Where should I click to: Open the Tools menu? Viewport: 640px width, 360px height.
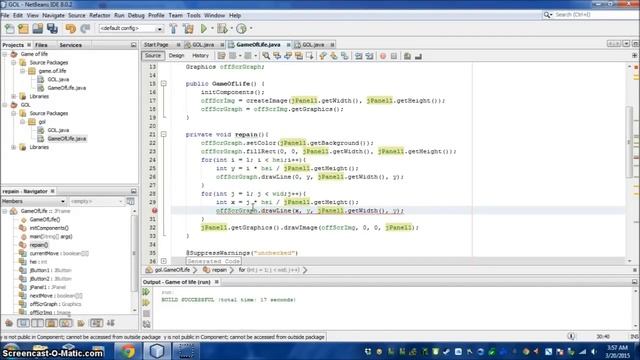click(x=193, y=15)
